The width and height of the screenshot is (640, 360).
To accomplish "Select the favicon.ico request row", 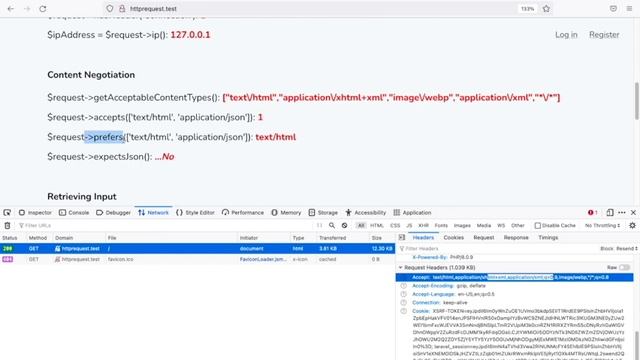I will (x=197, y=259).
